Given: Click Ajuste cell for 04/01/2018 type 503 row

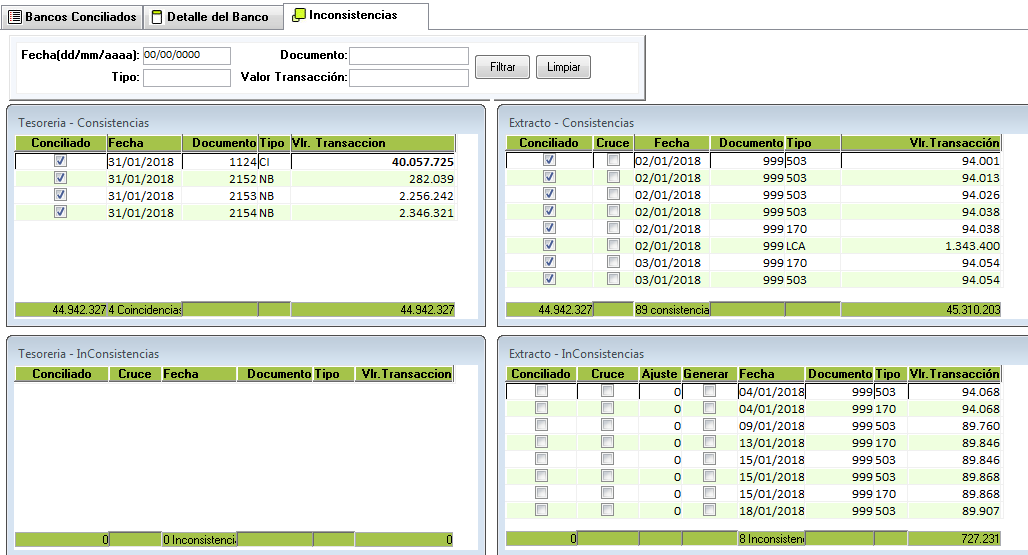Looking at the screenshot, I should tap(661, 392).
